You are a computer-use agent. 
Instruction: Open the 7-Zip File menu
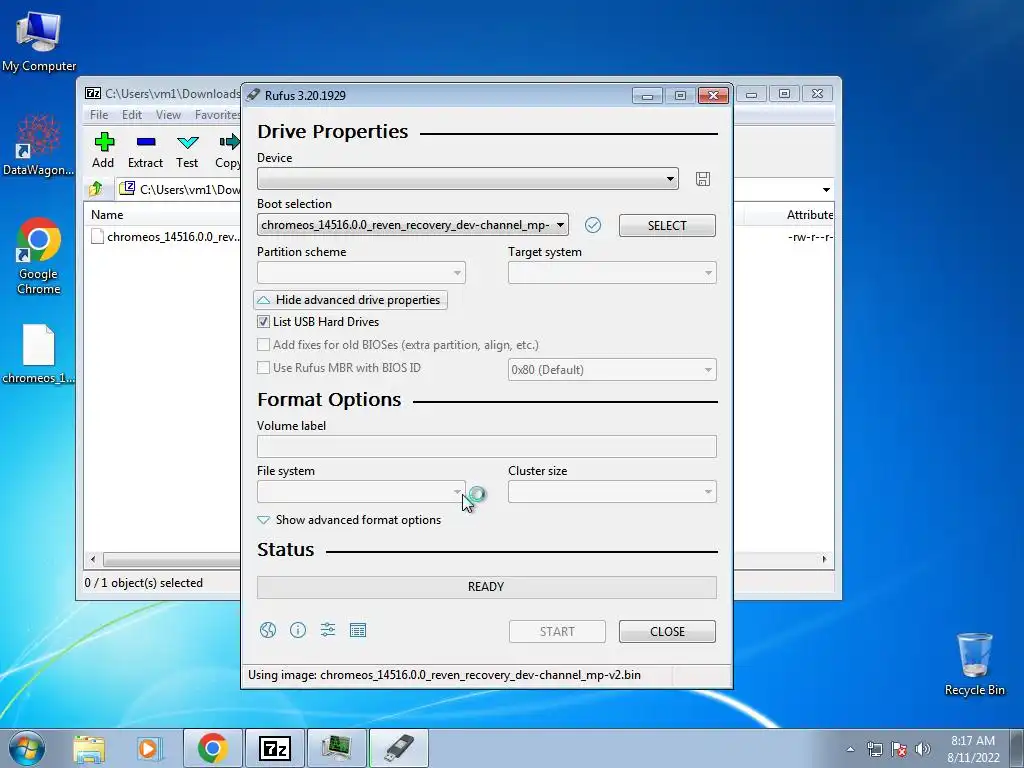[x=99, y=115]
